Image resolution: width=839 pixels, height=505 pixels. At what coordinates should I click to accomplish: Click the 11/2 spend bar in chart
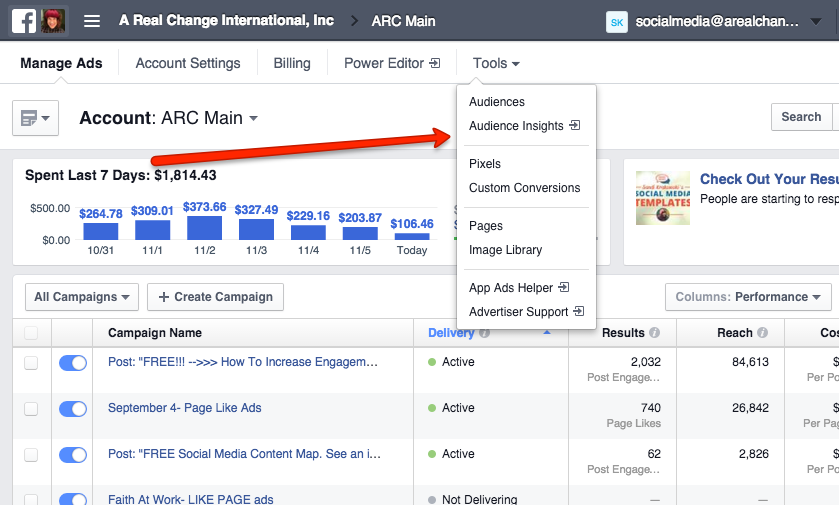[204, 228]
